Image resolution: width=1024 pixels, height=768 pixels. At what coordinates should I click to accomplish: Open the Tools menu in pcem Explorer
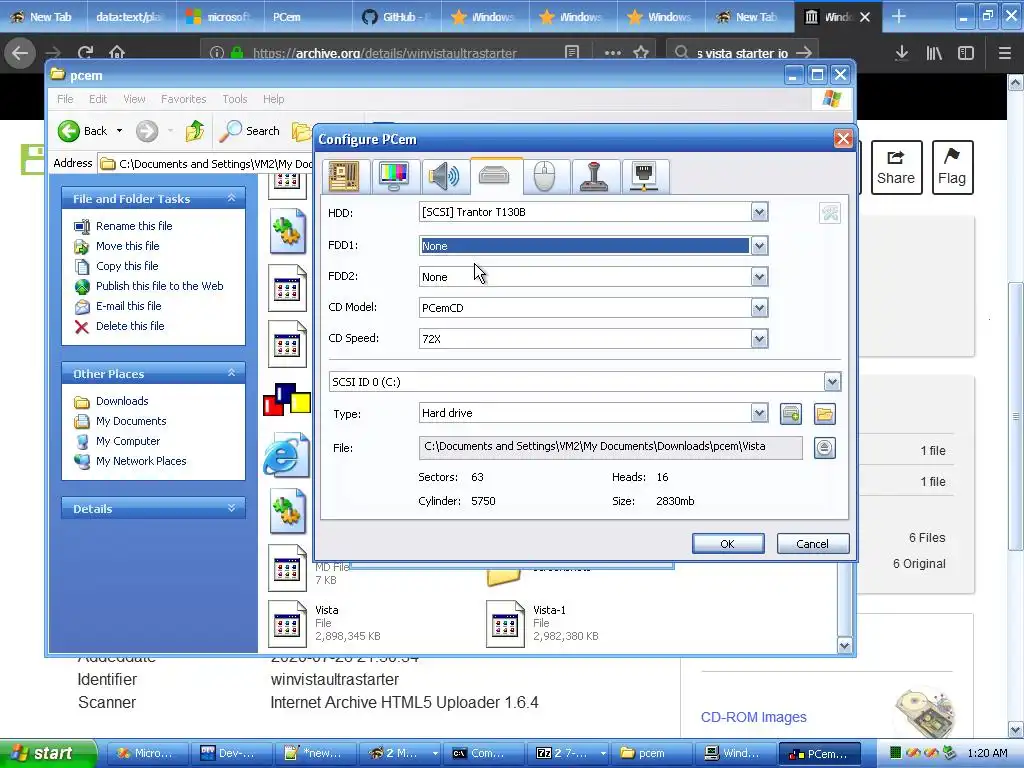[234, 99]
